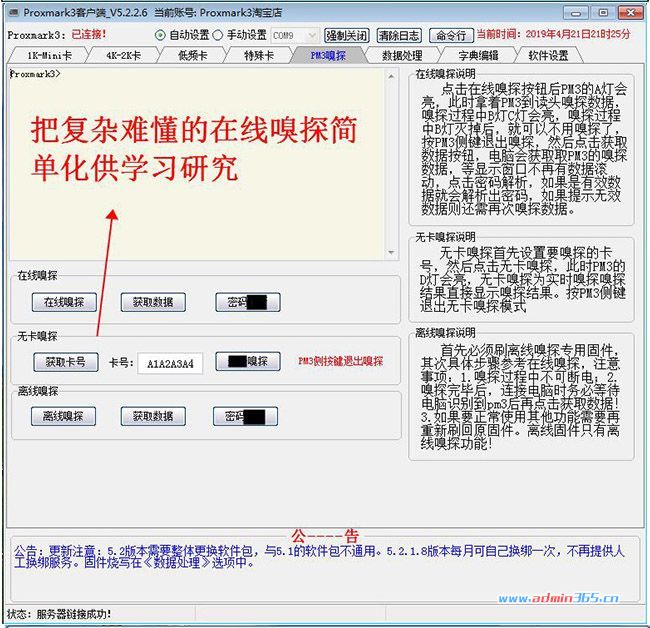Switch to the 1K-Mini卡 tab
The width and height of the screenshot is (650, 628).
pos(49,55)
